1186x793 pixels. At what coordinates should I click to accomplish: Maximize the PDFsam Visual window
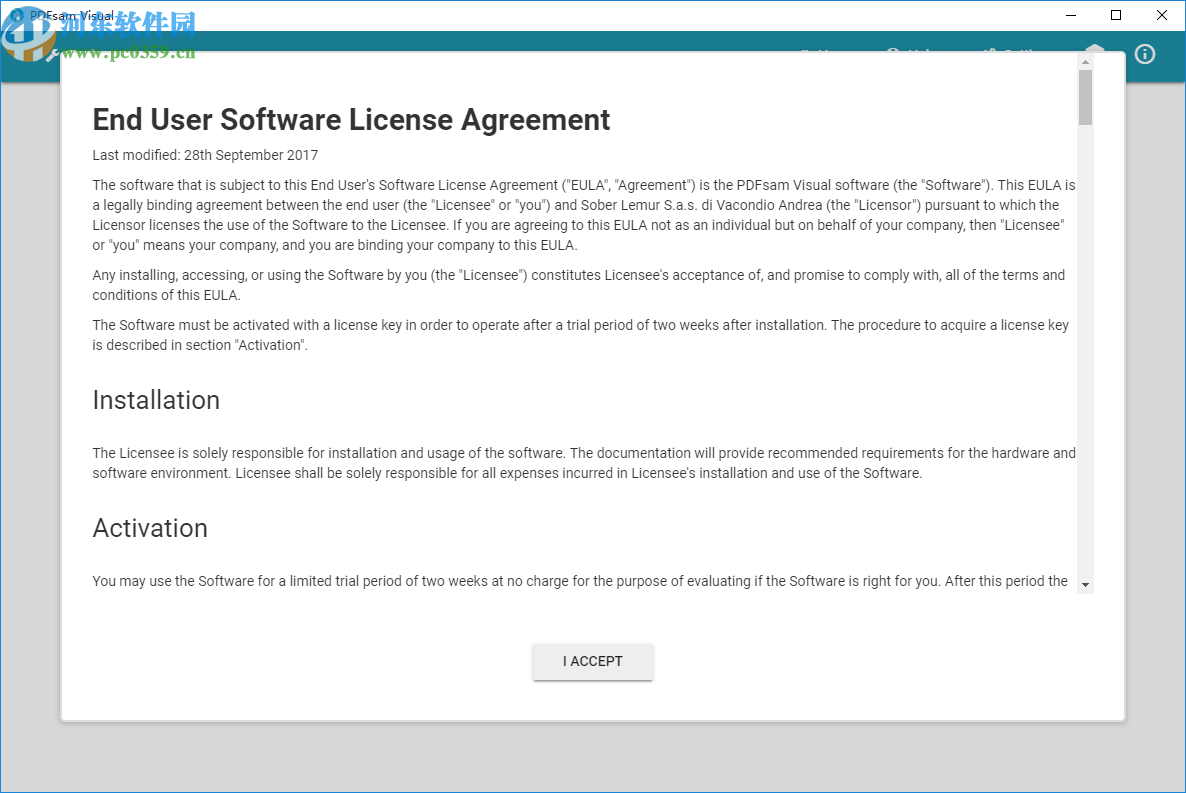click(x=1116, y=15)
